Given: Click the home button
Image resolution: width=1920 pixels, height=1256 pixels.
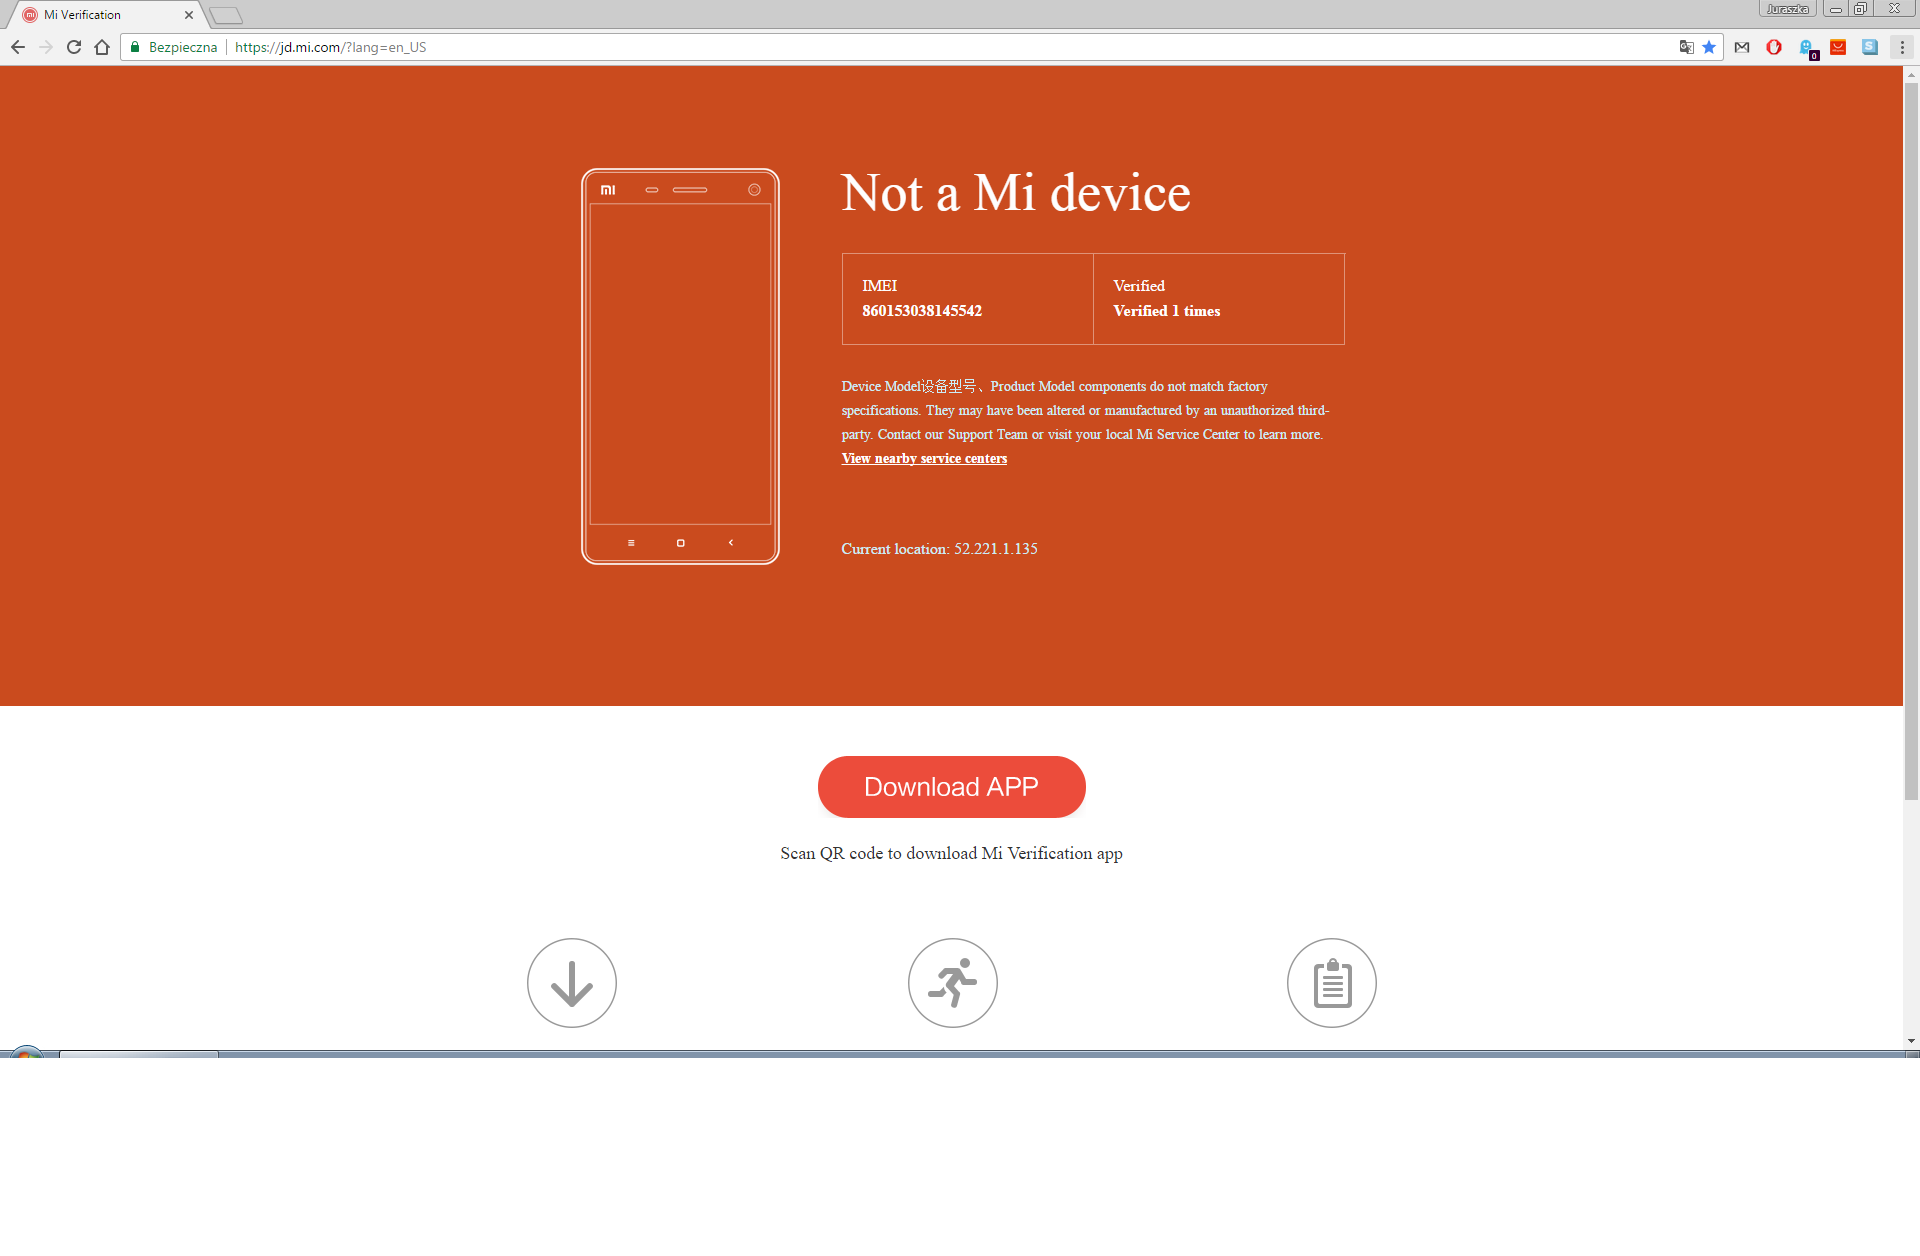Looking at the screenshot, I should tap(102, 47).
